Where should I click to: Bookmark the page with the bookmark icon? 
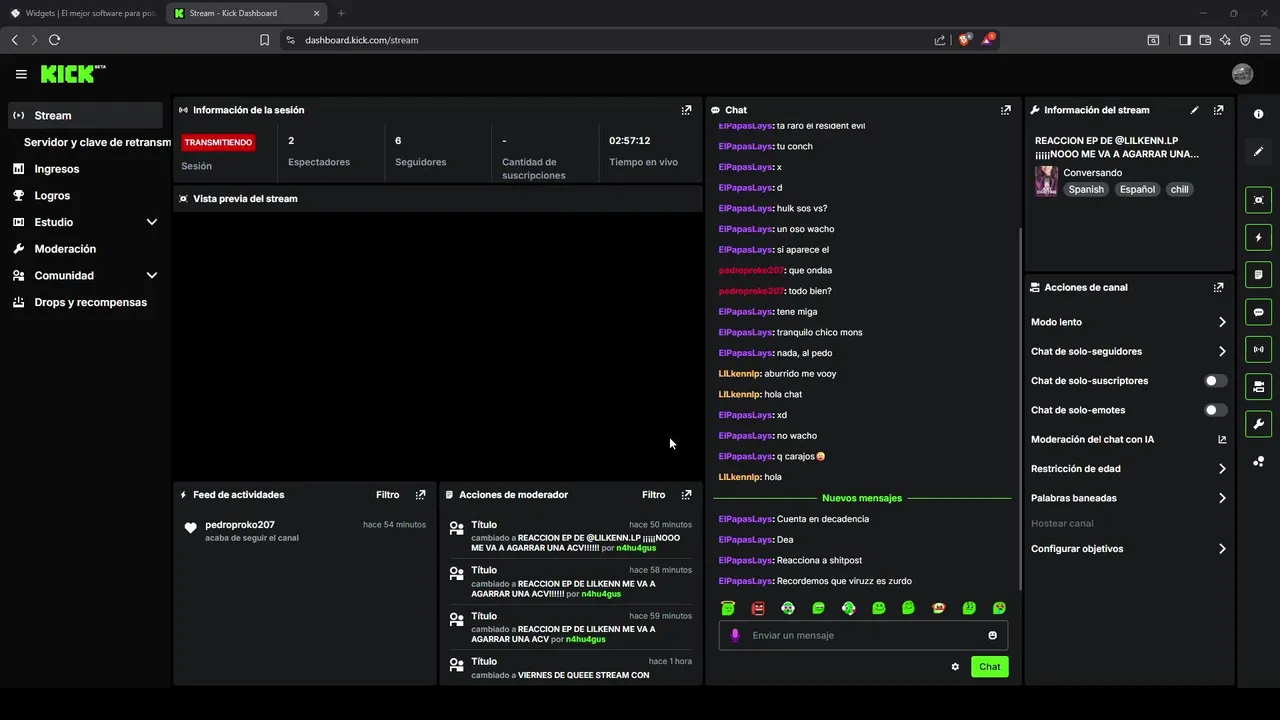[x=264, y=40]
